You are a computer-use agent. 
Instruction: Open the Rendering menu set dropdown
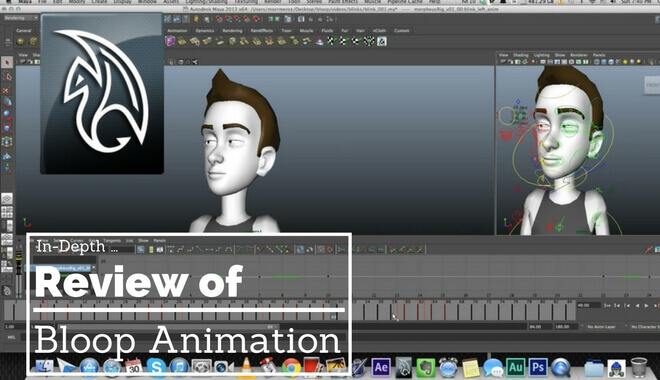pos(21,18)
